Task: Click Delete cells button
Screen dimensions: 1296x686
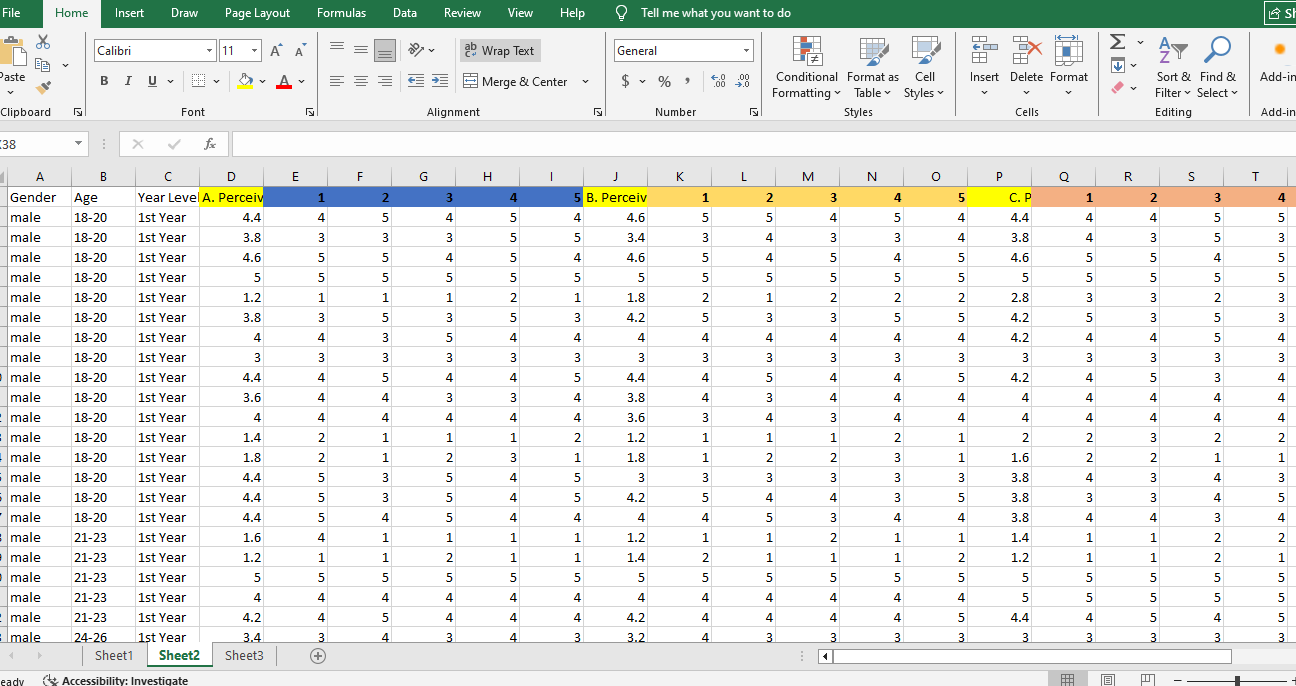Action: (1026, 67)
